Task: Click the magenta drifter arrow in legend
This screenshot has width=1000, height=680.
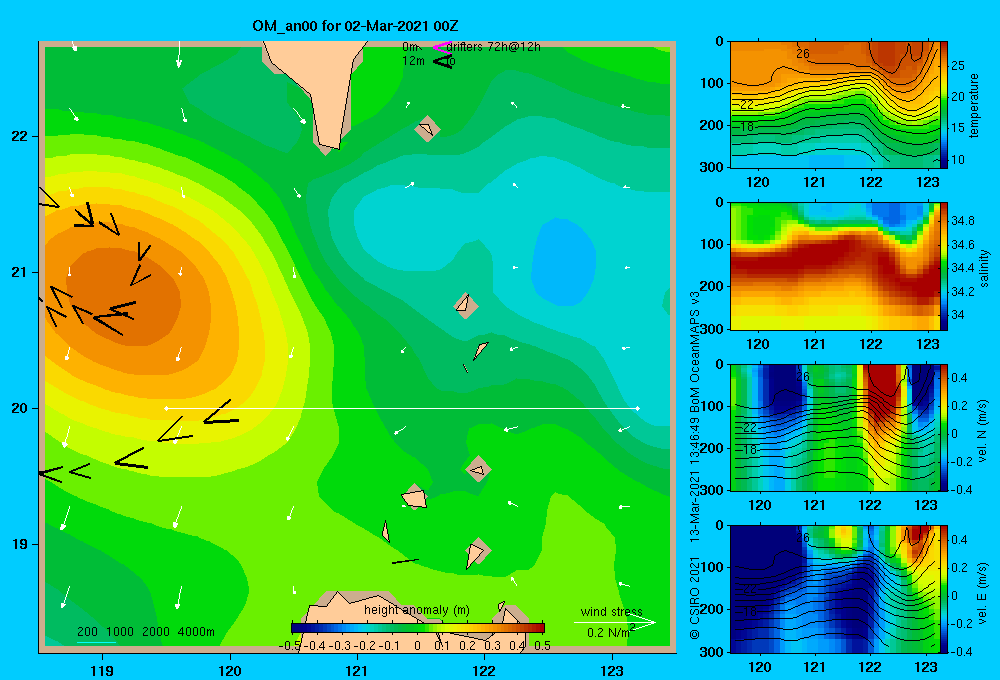Action: 441,47
